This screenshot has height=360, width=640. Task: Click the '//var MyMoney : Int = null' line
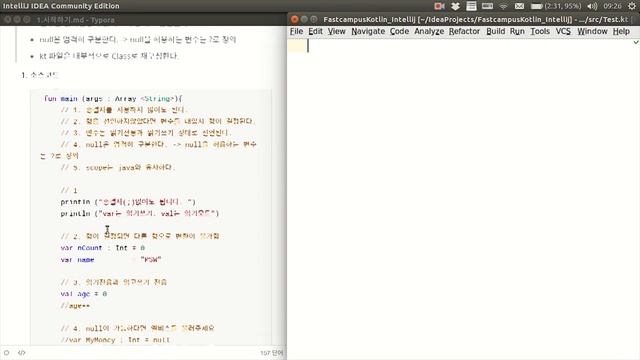tap(115, 340)
